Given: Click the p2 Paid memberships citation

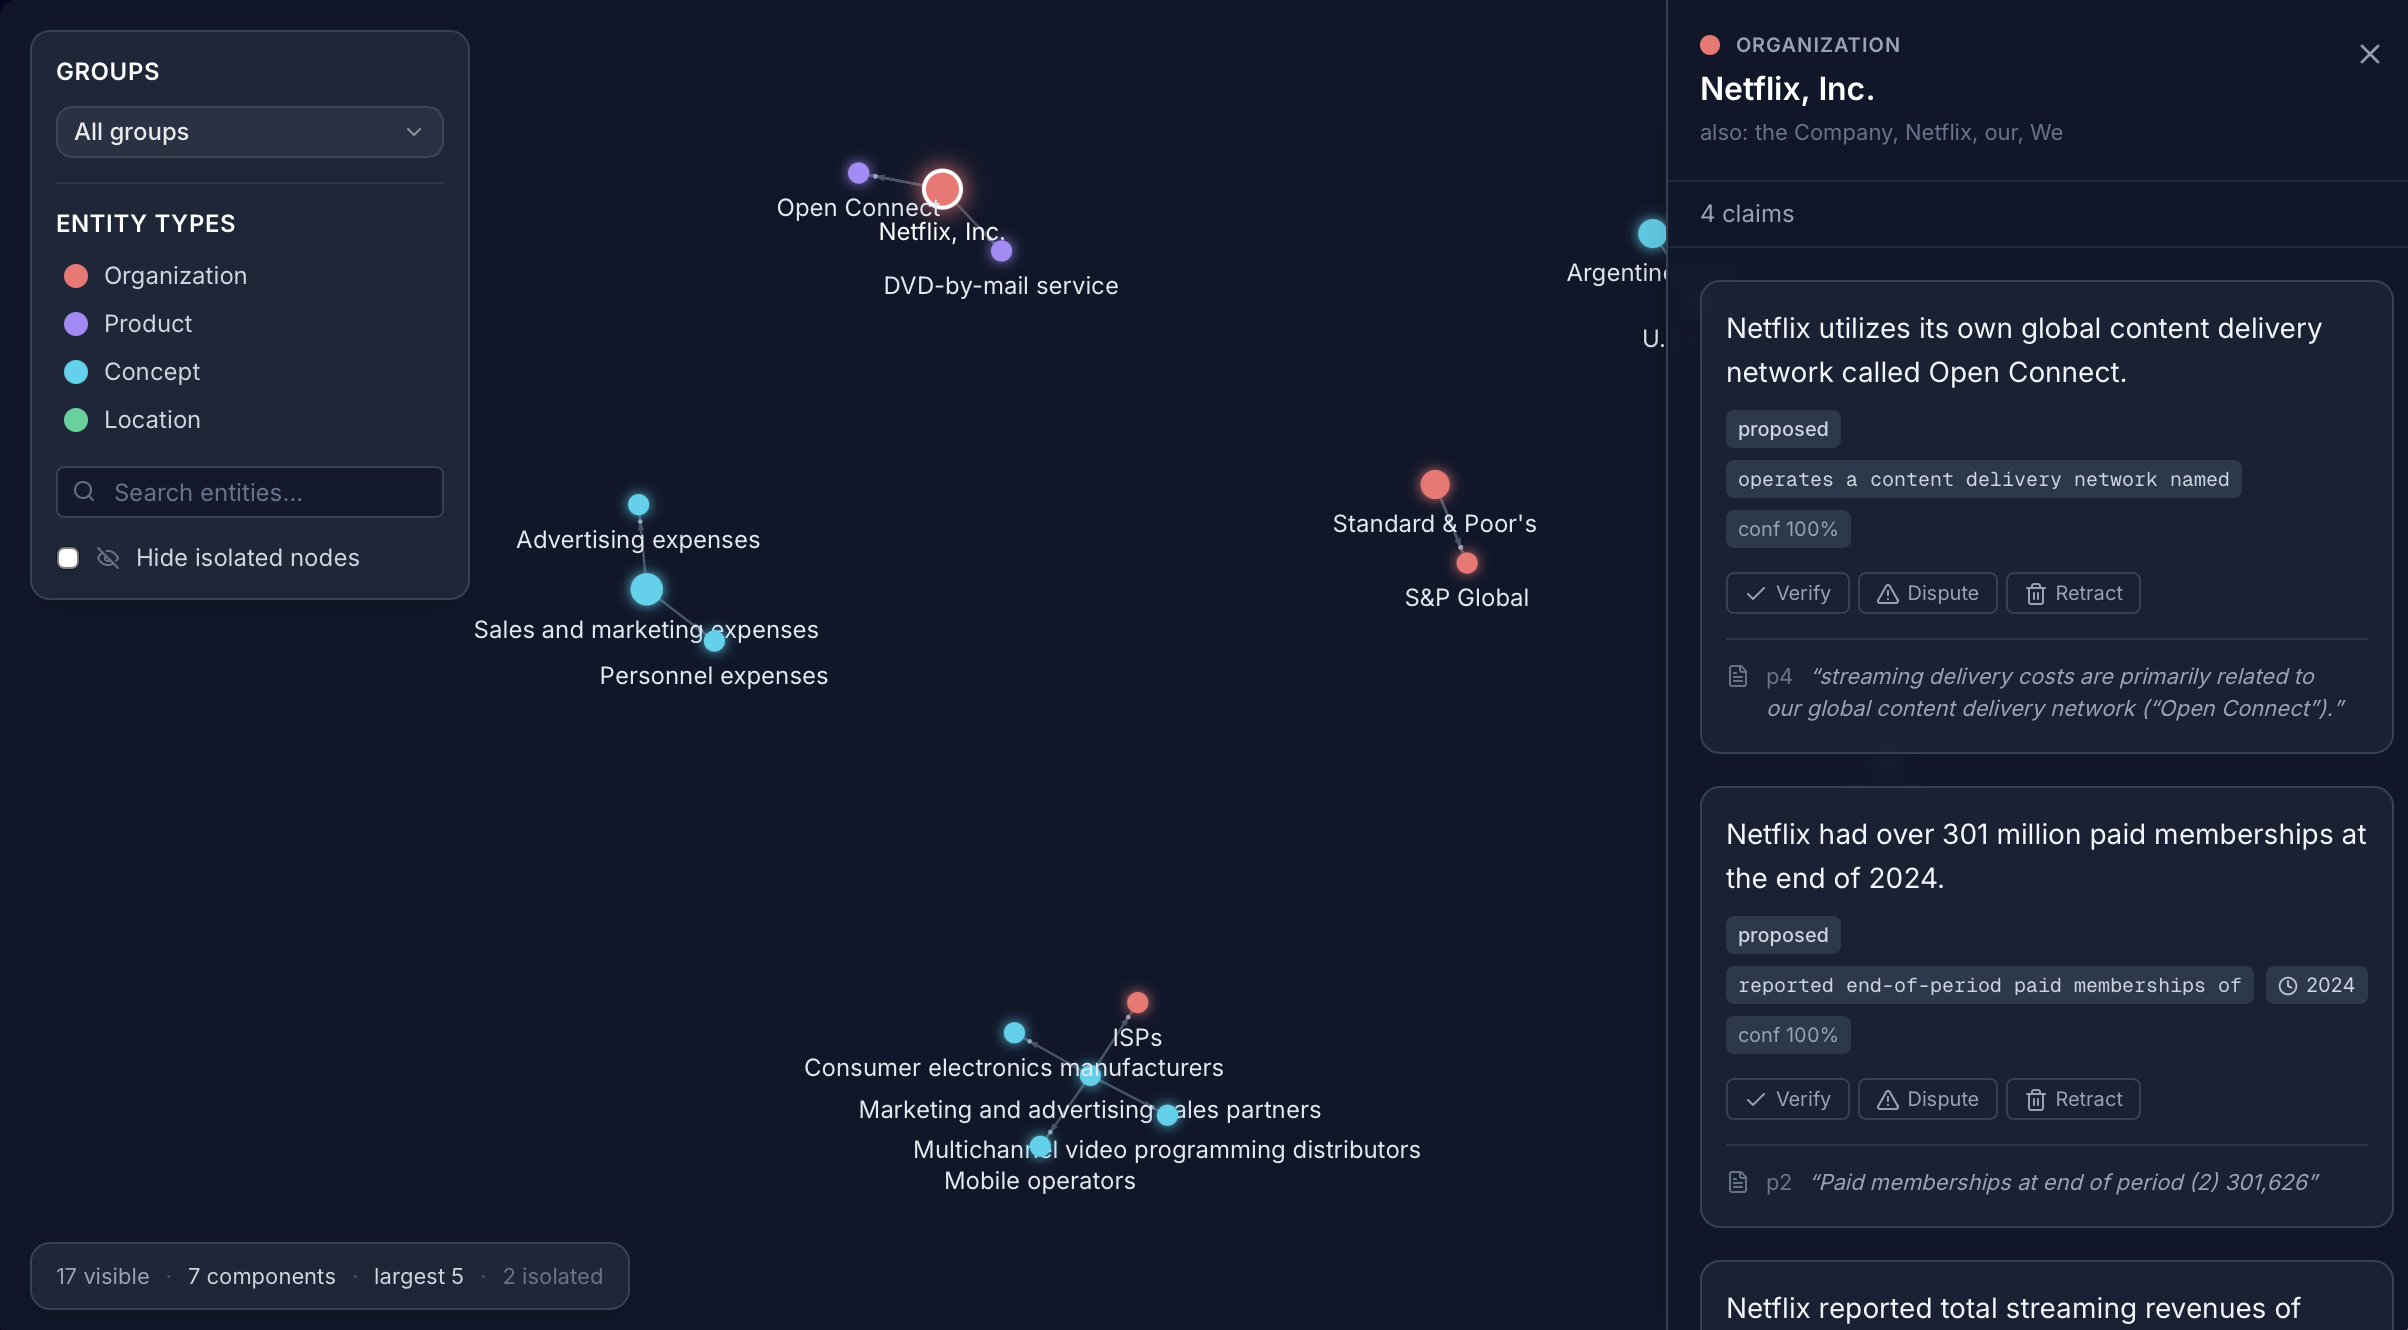Looking at the screenshot, I should pyautogui.click(x=2064, y=1182).
